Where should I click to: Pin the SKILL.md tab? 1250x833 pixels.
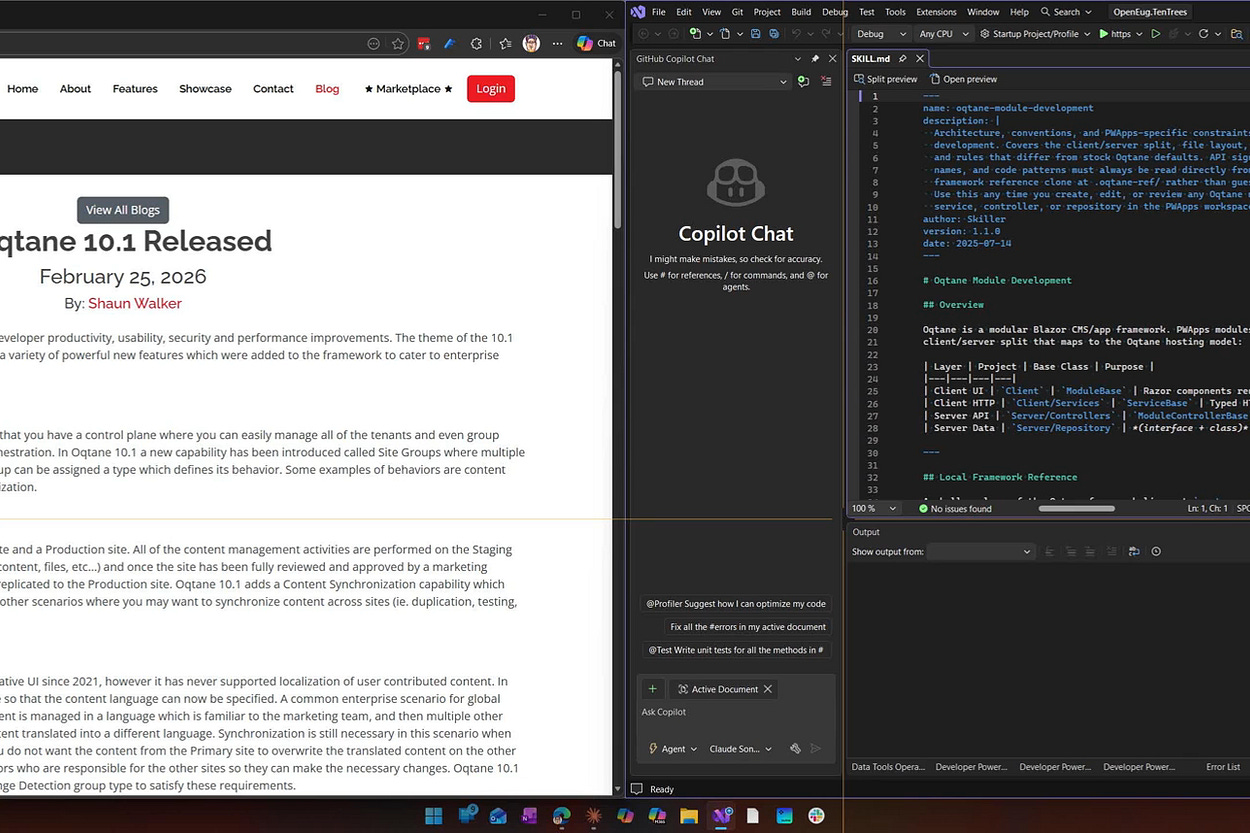(903, 59)
